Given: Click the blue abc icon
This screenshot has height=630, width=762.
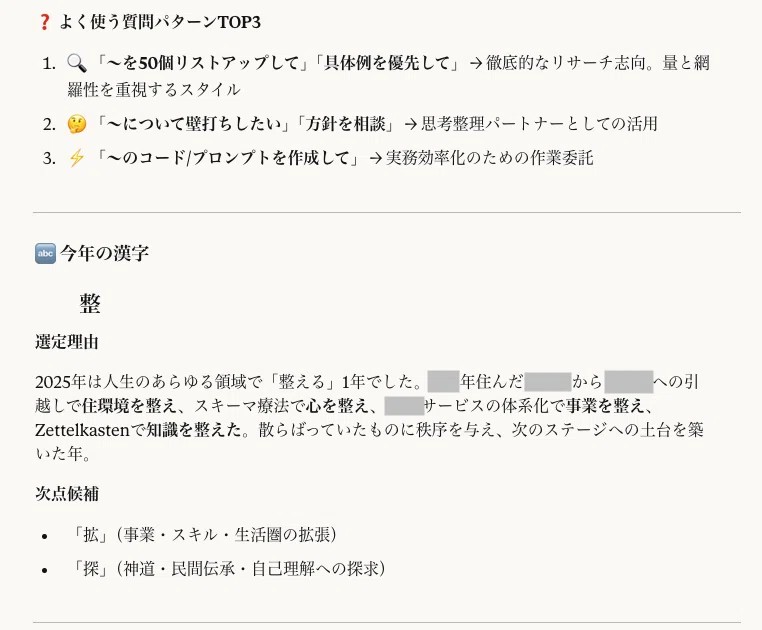Looking at the screenshot, I should 45,254.
